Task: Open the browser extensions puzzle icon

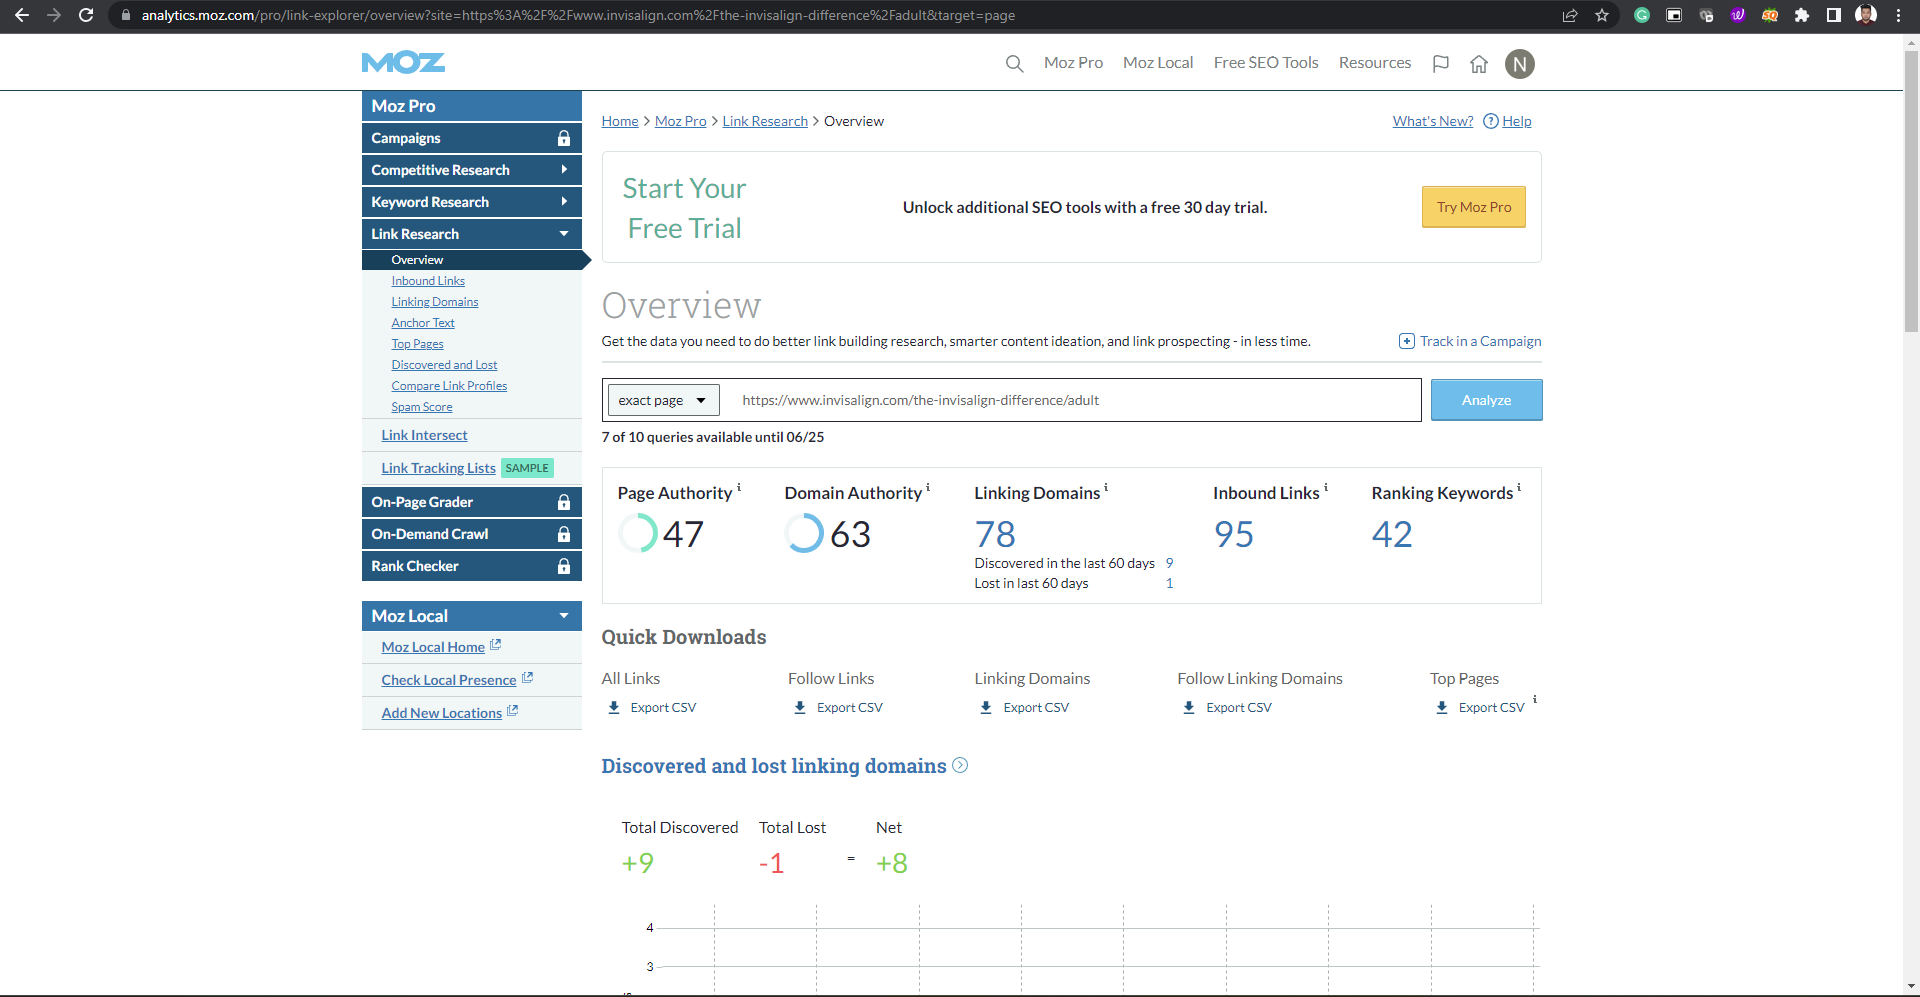Action: (1802, 15)
